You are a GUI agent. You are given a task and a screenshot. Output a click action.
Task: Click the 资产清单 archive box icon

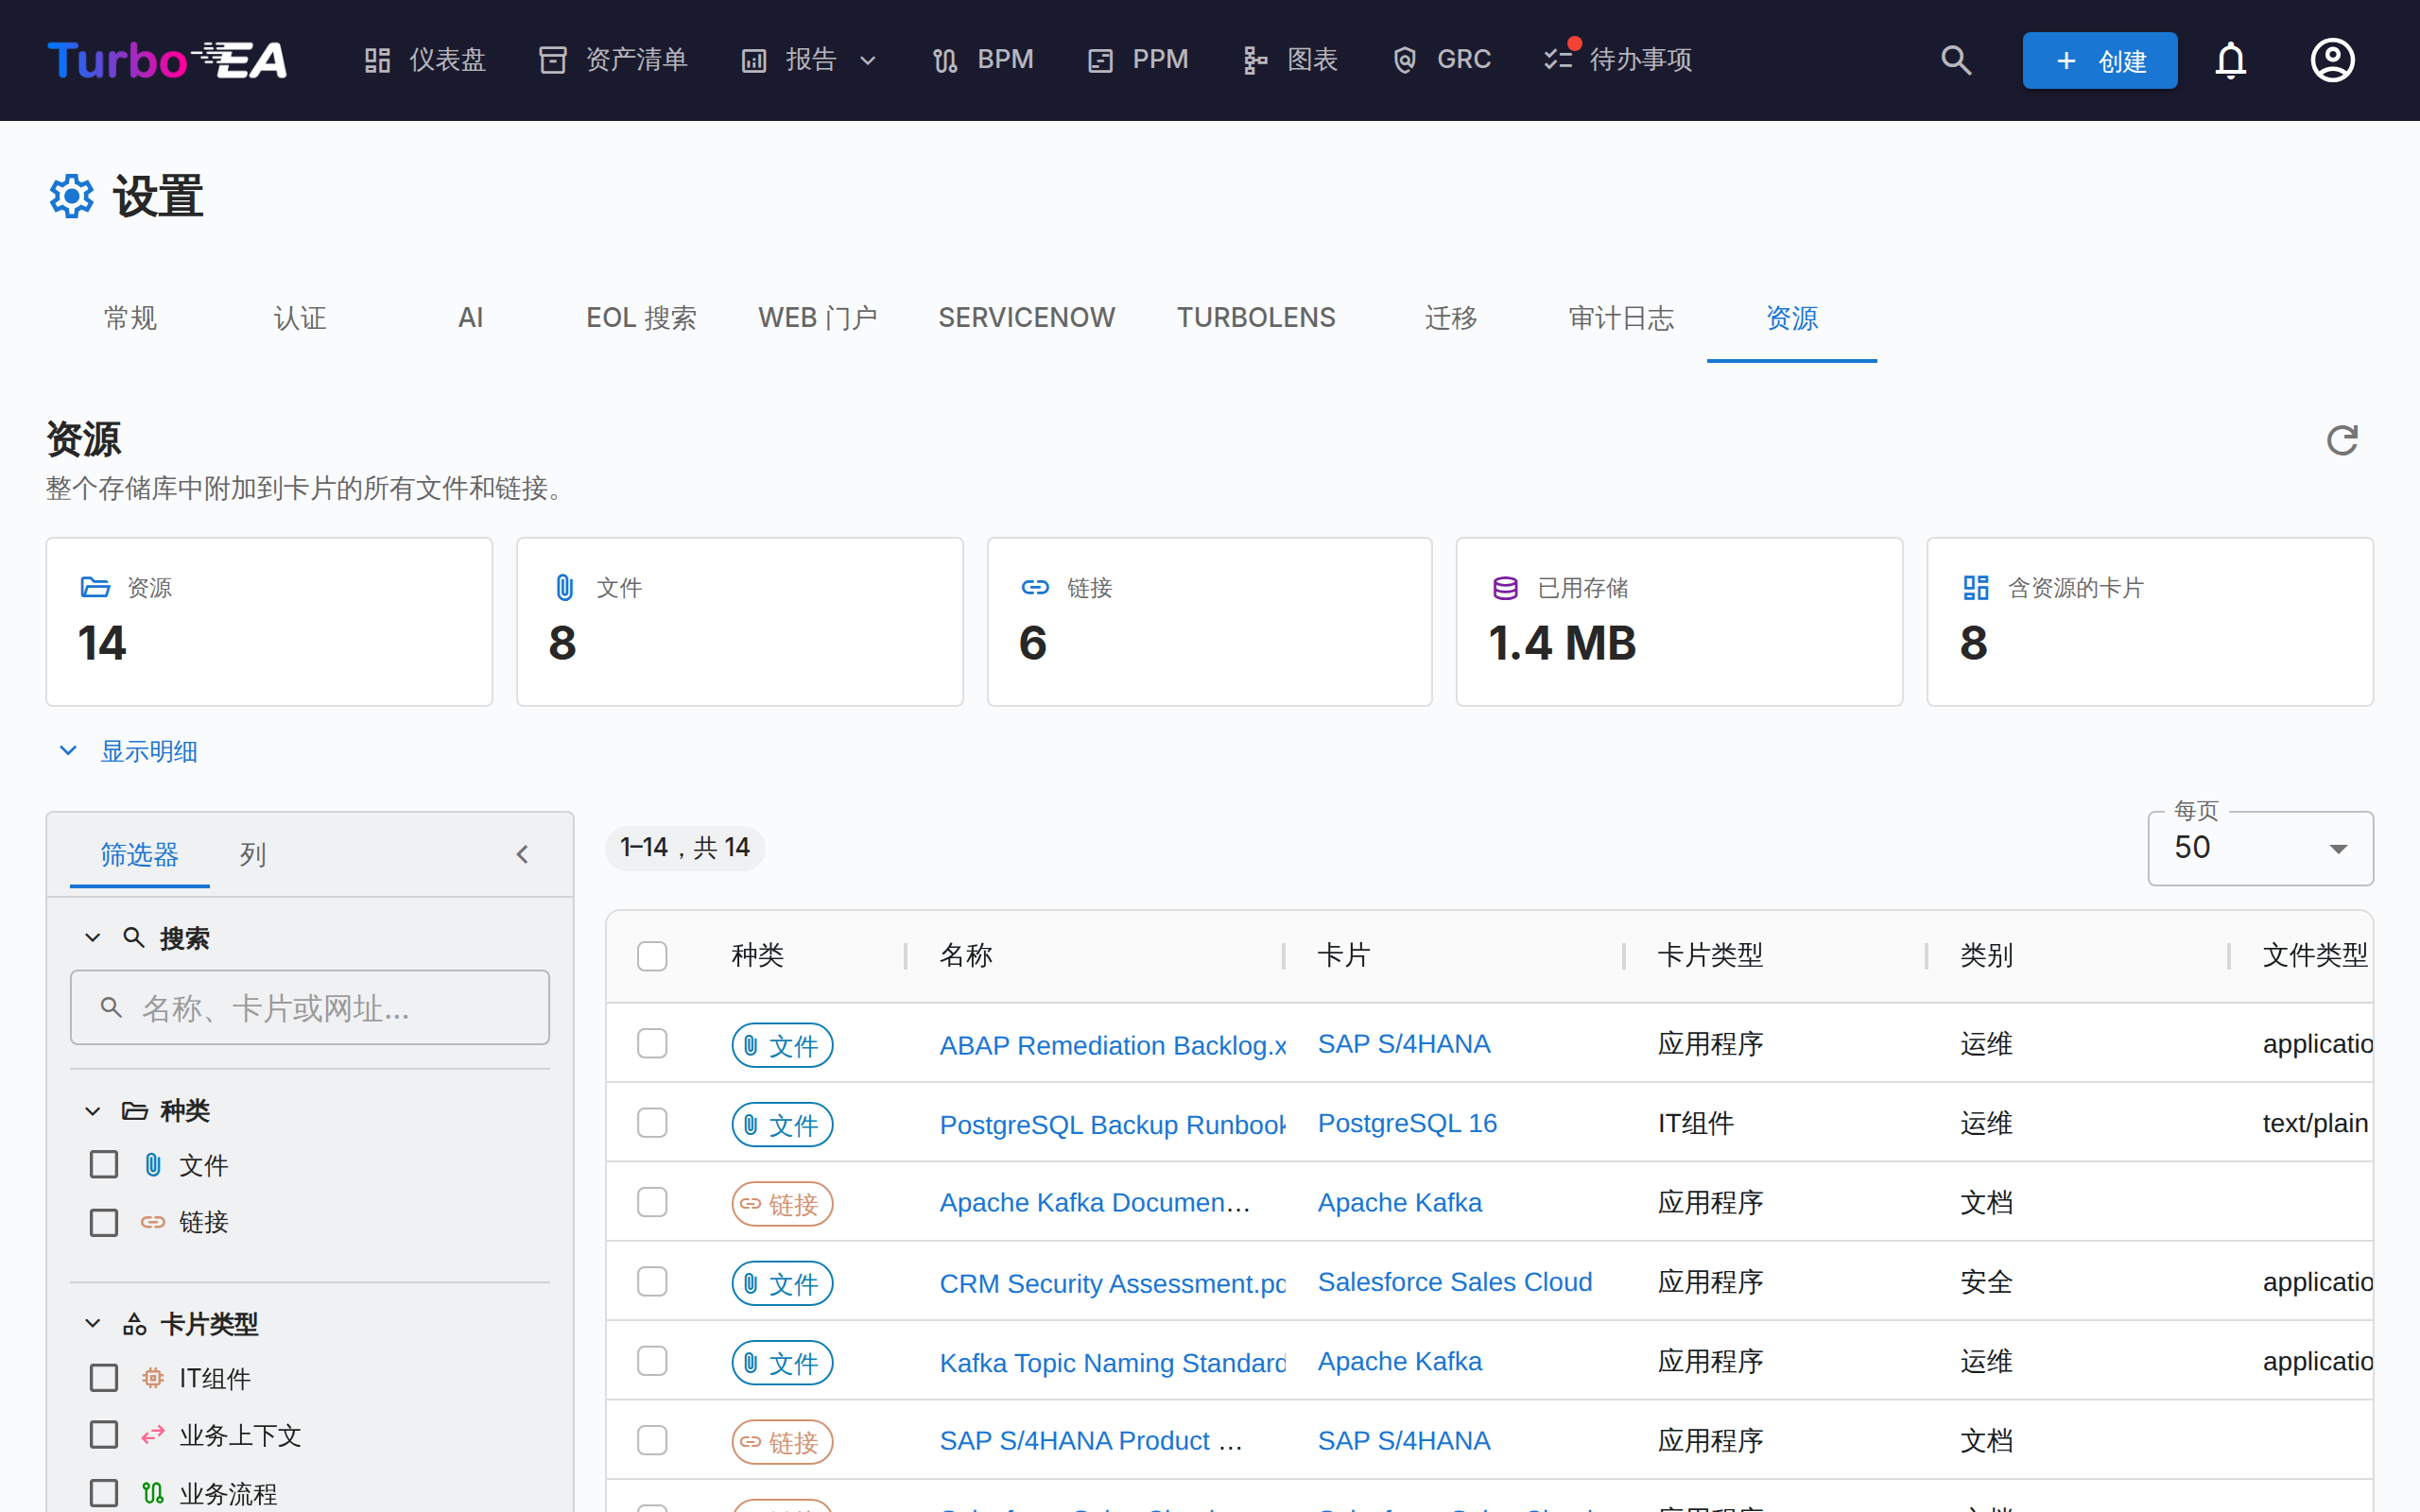point(552,60)
